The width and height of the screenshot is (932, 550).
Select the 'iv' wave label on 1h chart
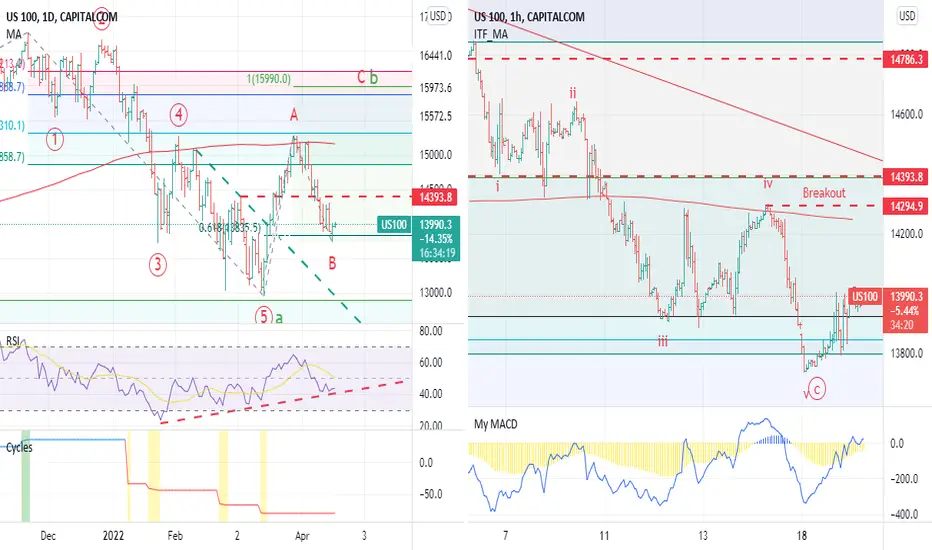[768, 184]
